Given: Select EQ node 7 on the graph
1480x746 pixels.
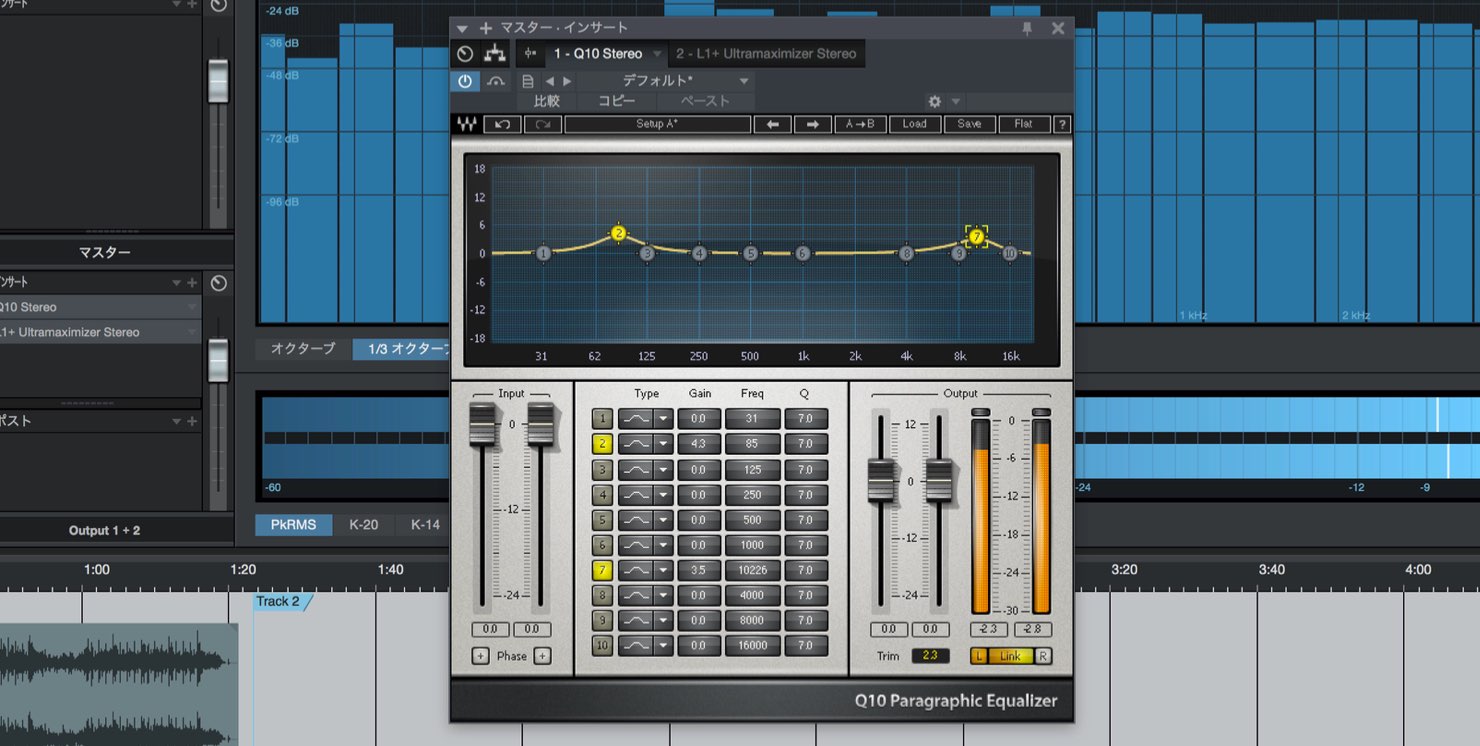Looking at the screenshot, I should pos(977,237).
